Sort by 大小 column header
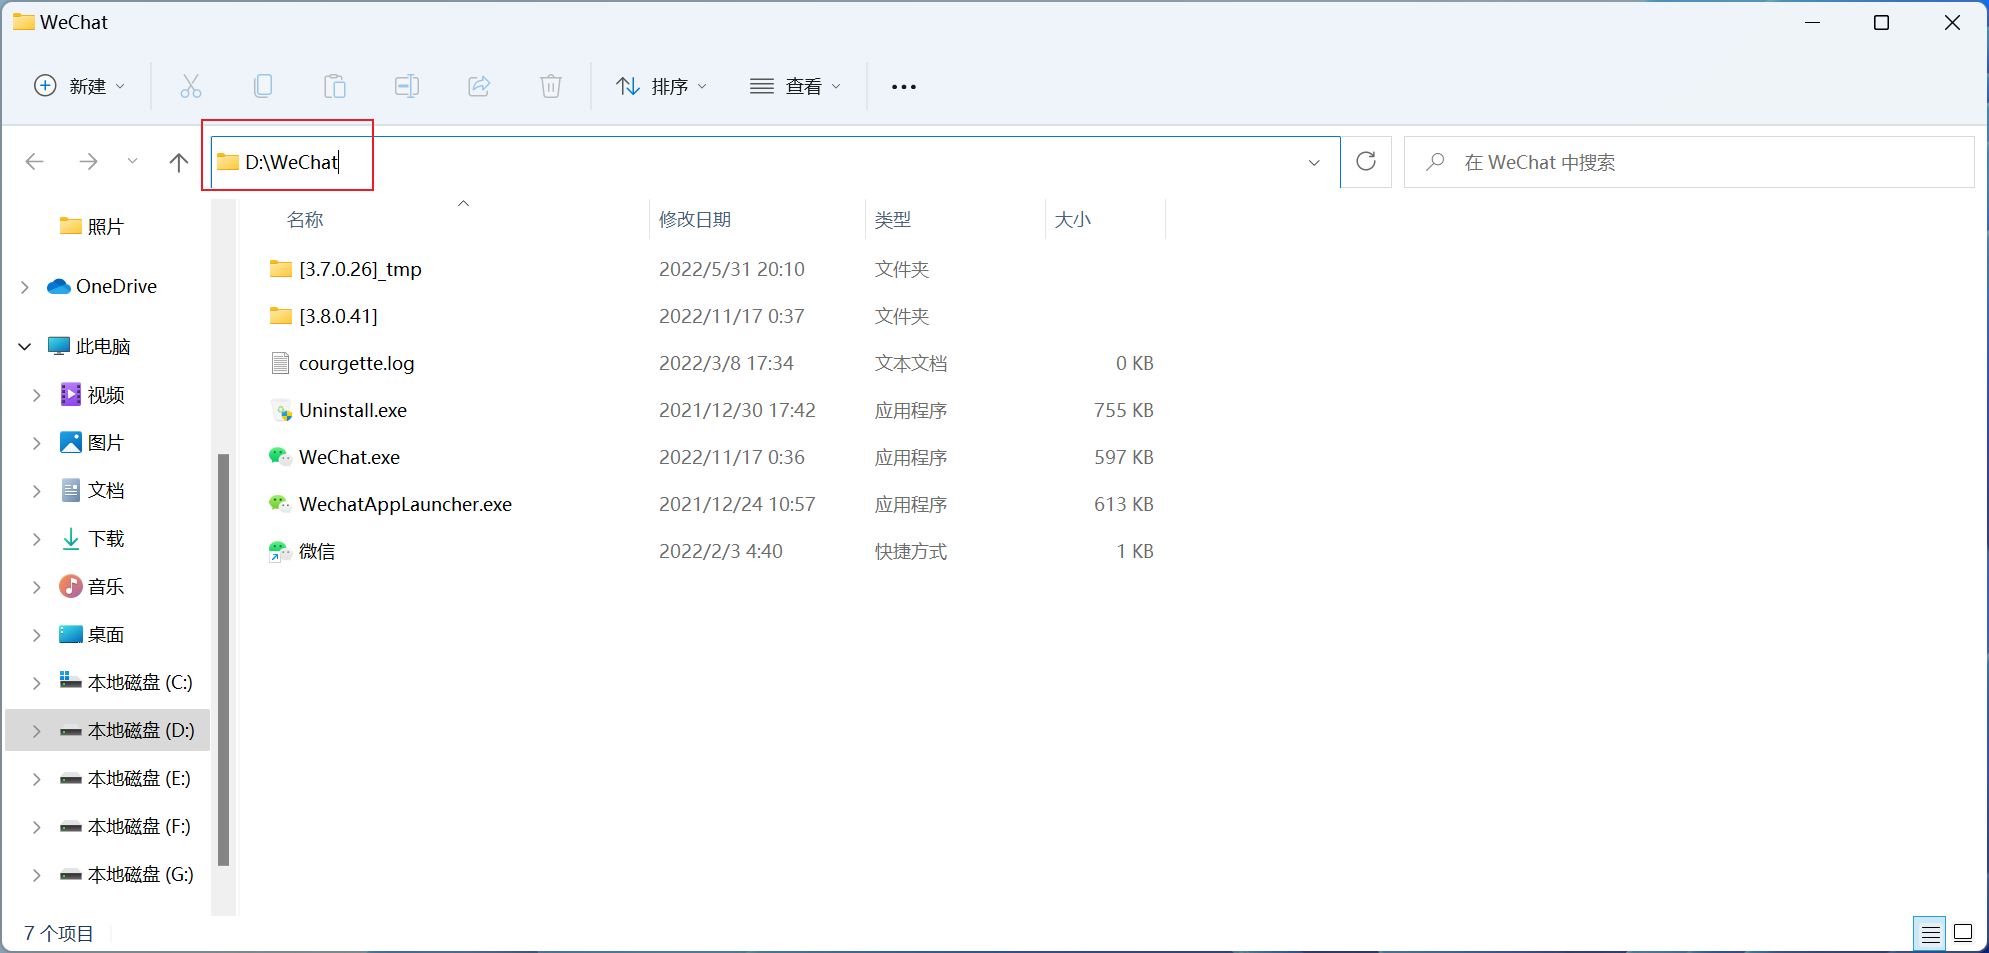The height and width of the screenshot is (953, 1989). 1073,220
